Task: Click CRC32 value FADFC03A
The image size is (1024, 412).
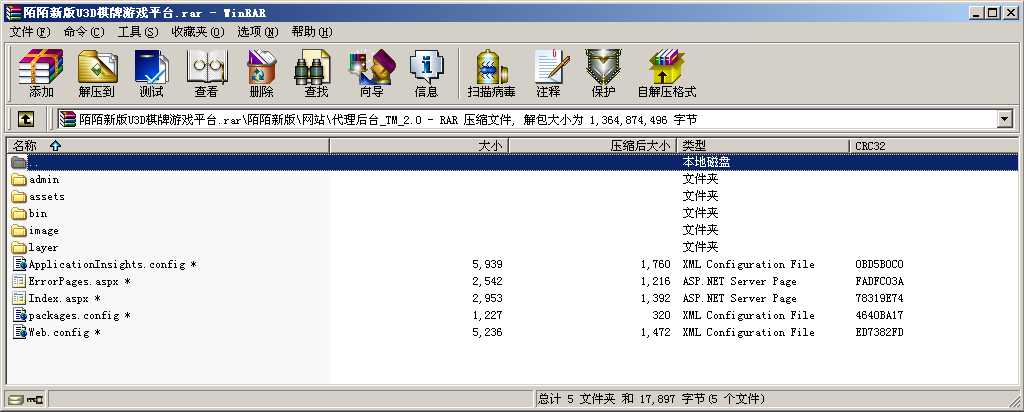Action: 879,281
